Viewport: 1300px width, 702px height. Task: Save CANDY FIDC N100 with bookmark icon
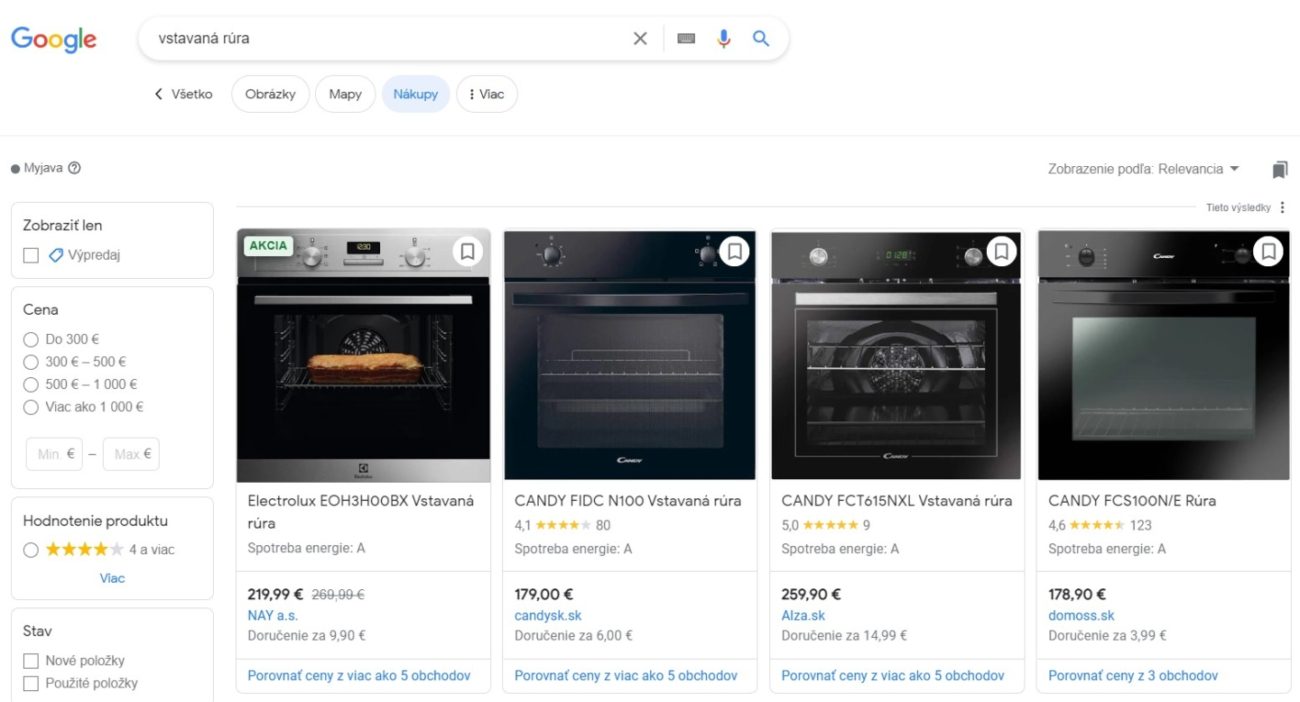[x=734, y=251]
